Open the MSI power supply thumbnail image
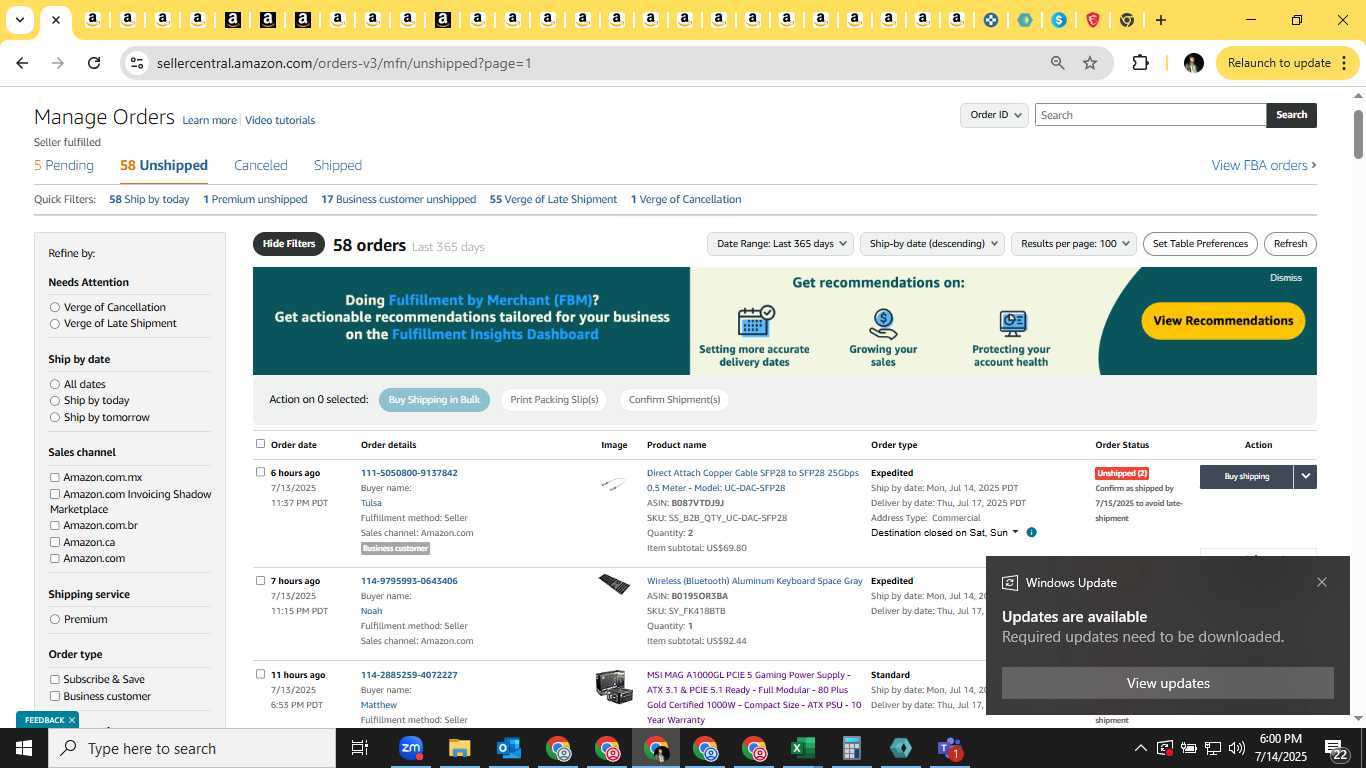1366x768 pixels. tap(613, 686)
